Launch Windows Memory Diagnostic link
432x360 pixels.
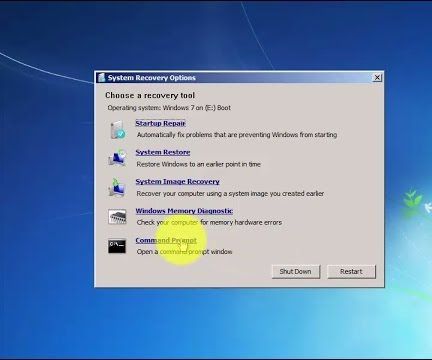[x=184, y=211]
